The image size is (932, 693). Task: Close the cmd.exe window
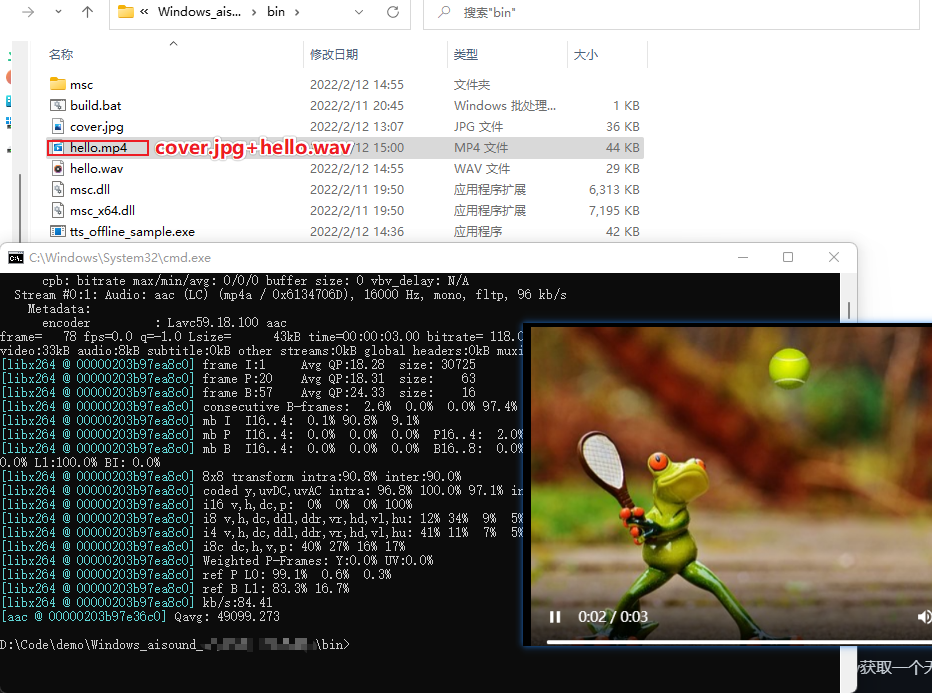(834, 257)
